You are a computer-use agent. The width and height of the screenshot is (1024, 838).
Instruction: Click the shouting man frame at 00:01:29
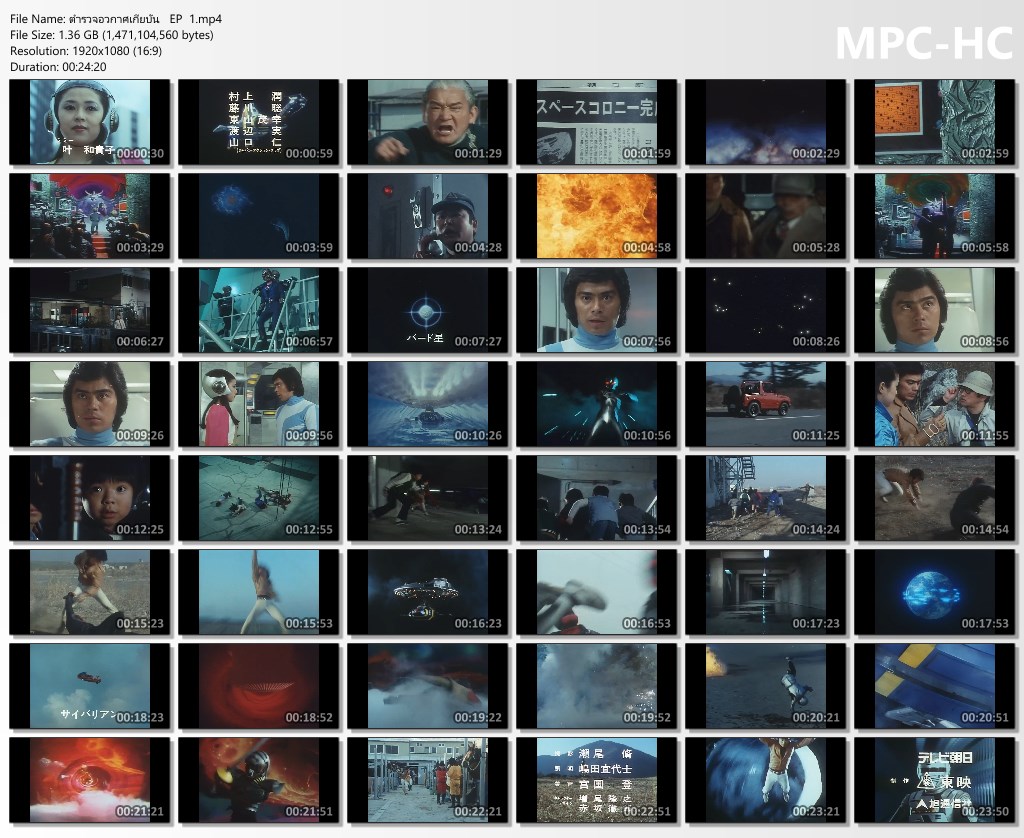click(x=428, y=122)
